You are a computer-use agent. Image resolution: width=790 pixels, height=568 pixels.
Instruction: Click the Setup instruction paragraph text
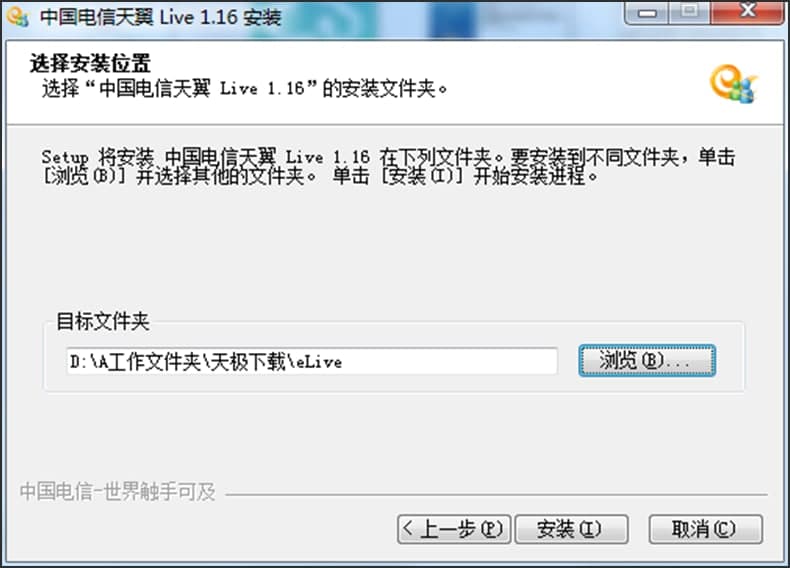coord(388,166)
